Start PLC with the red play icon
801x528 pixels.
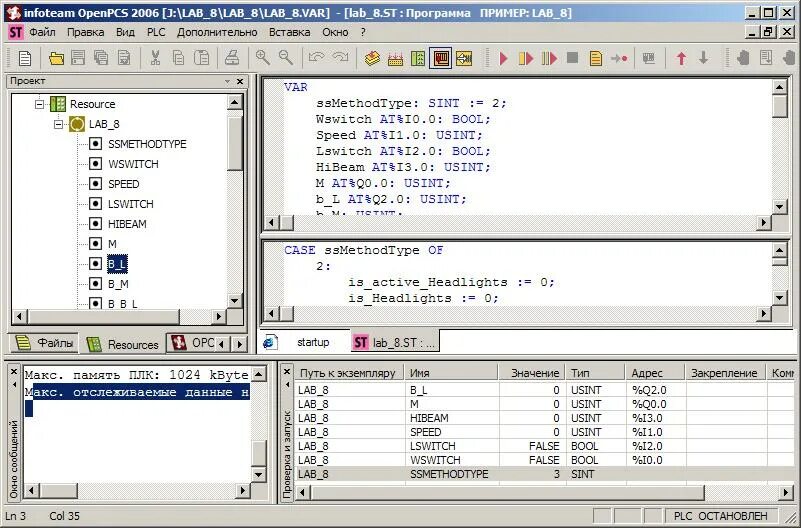(x=504, y=58)
